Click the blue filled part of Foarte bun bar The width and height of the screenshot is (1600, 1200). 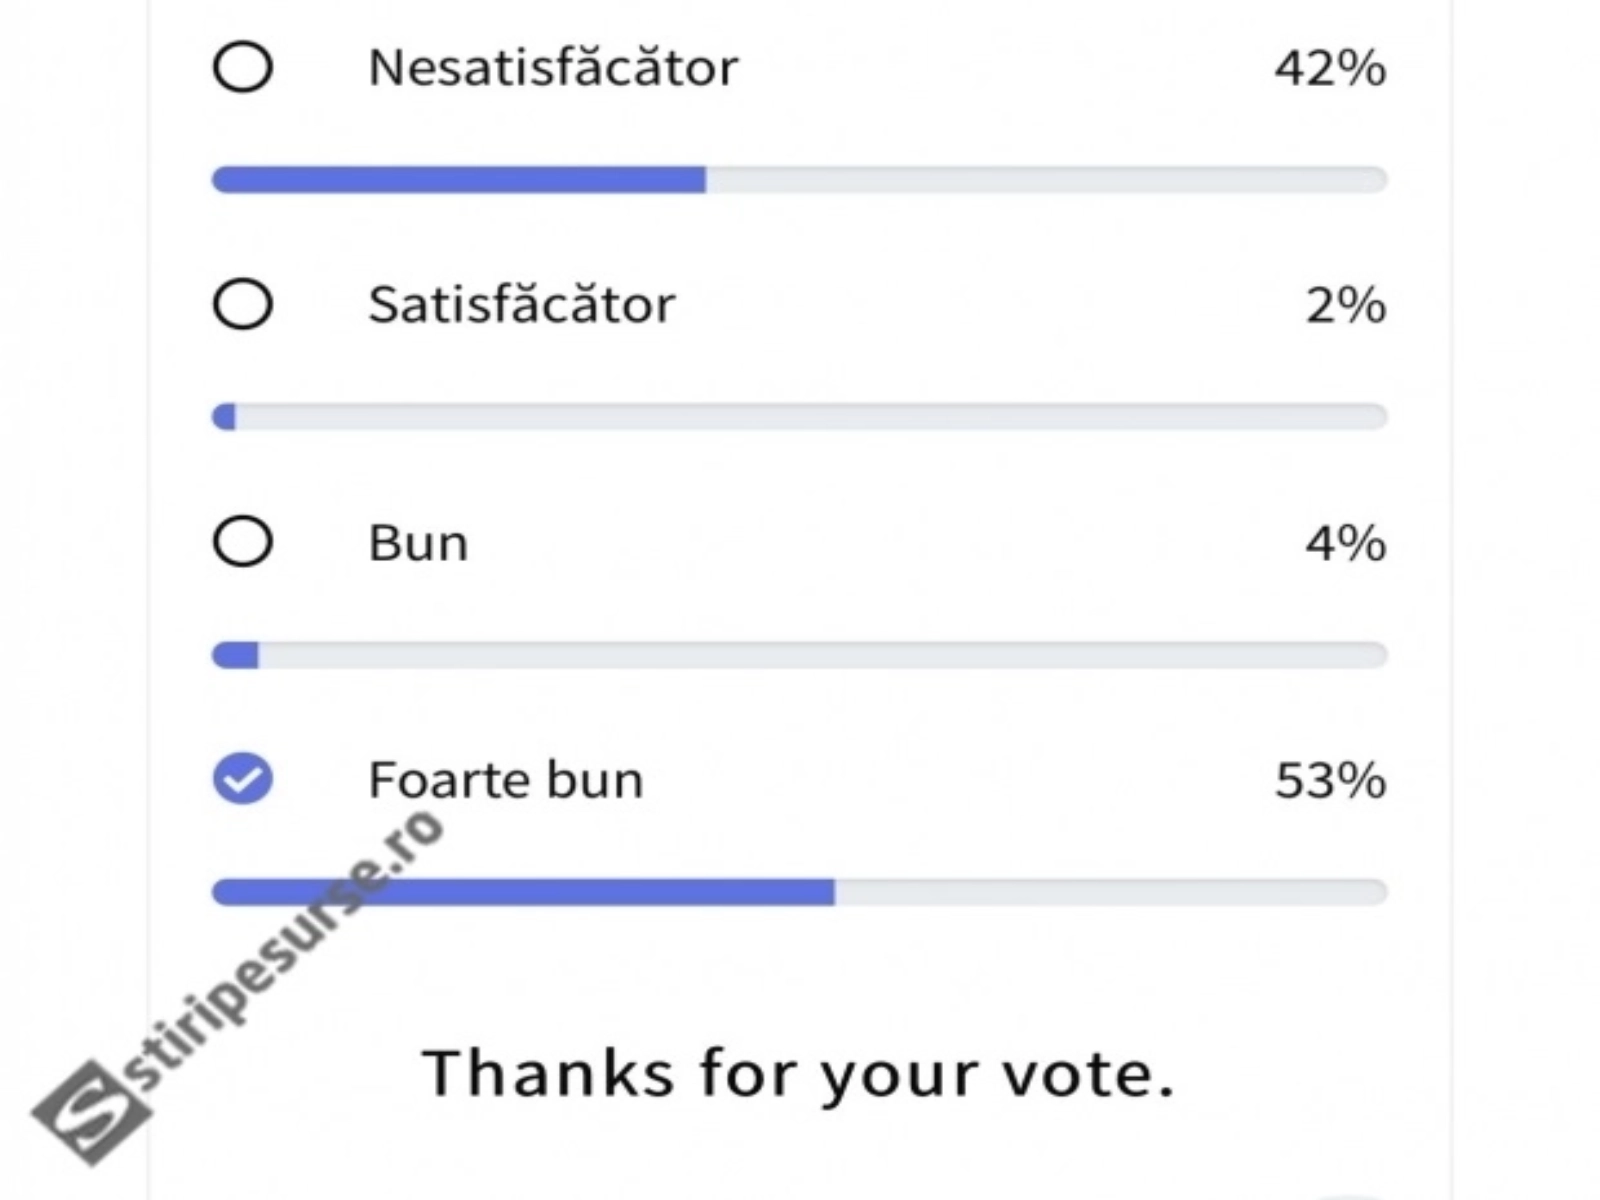point(600,892)
